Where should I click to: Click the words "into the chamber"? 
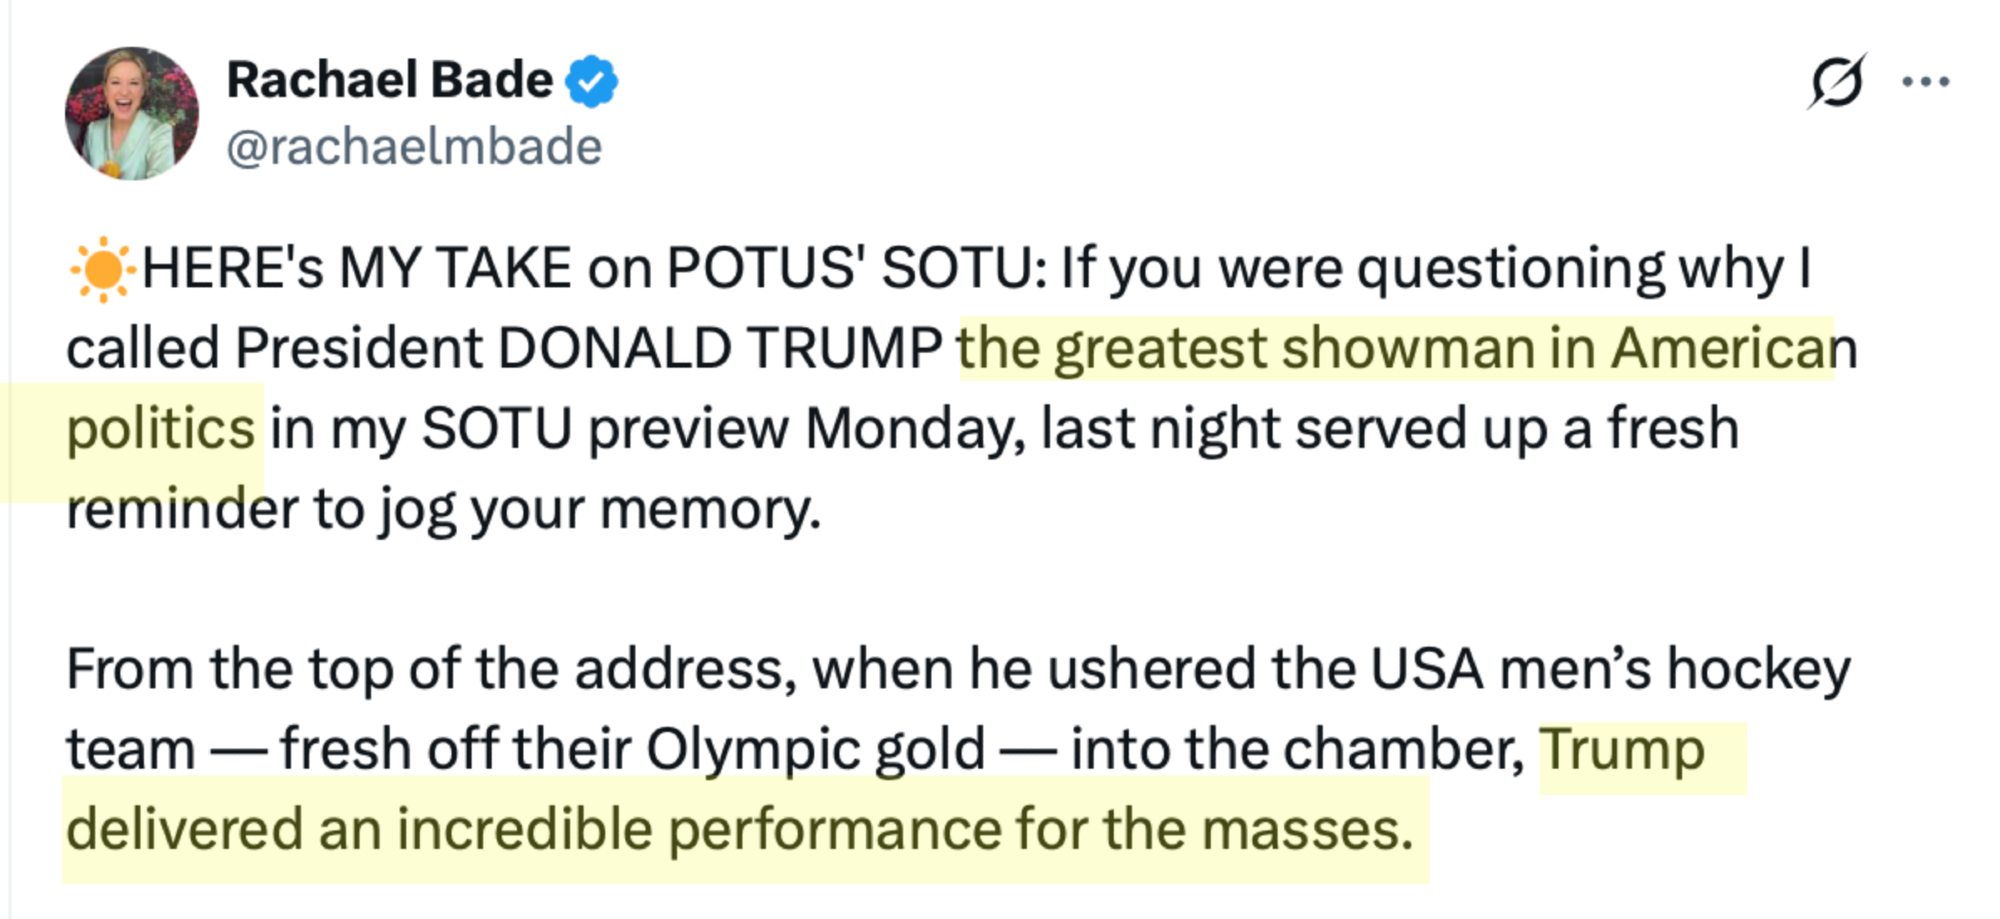(x=1297, y=750)
